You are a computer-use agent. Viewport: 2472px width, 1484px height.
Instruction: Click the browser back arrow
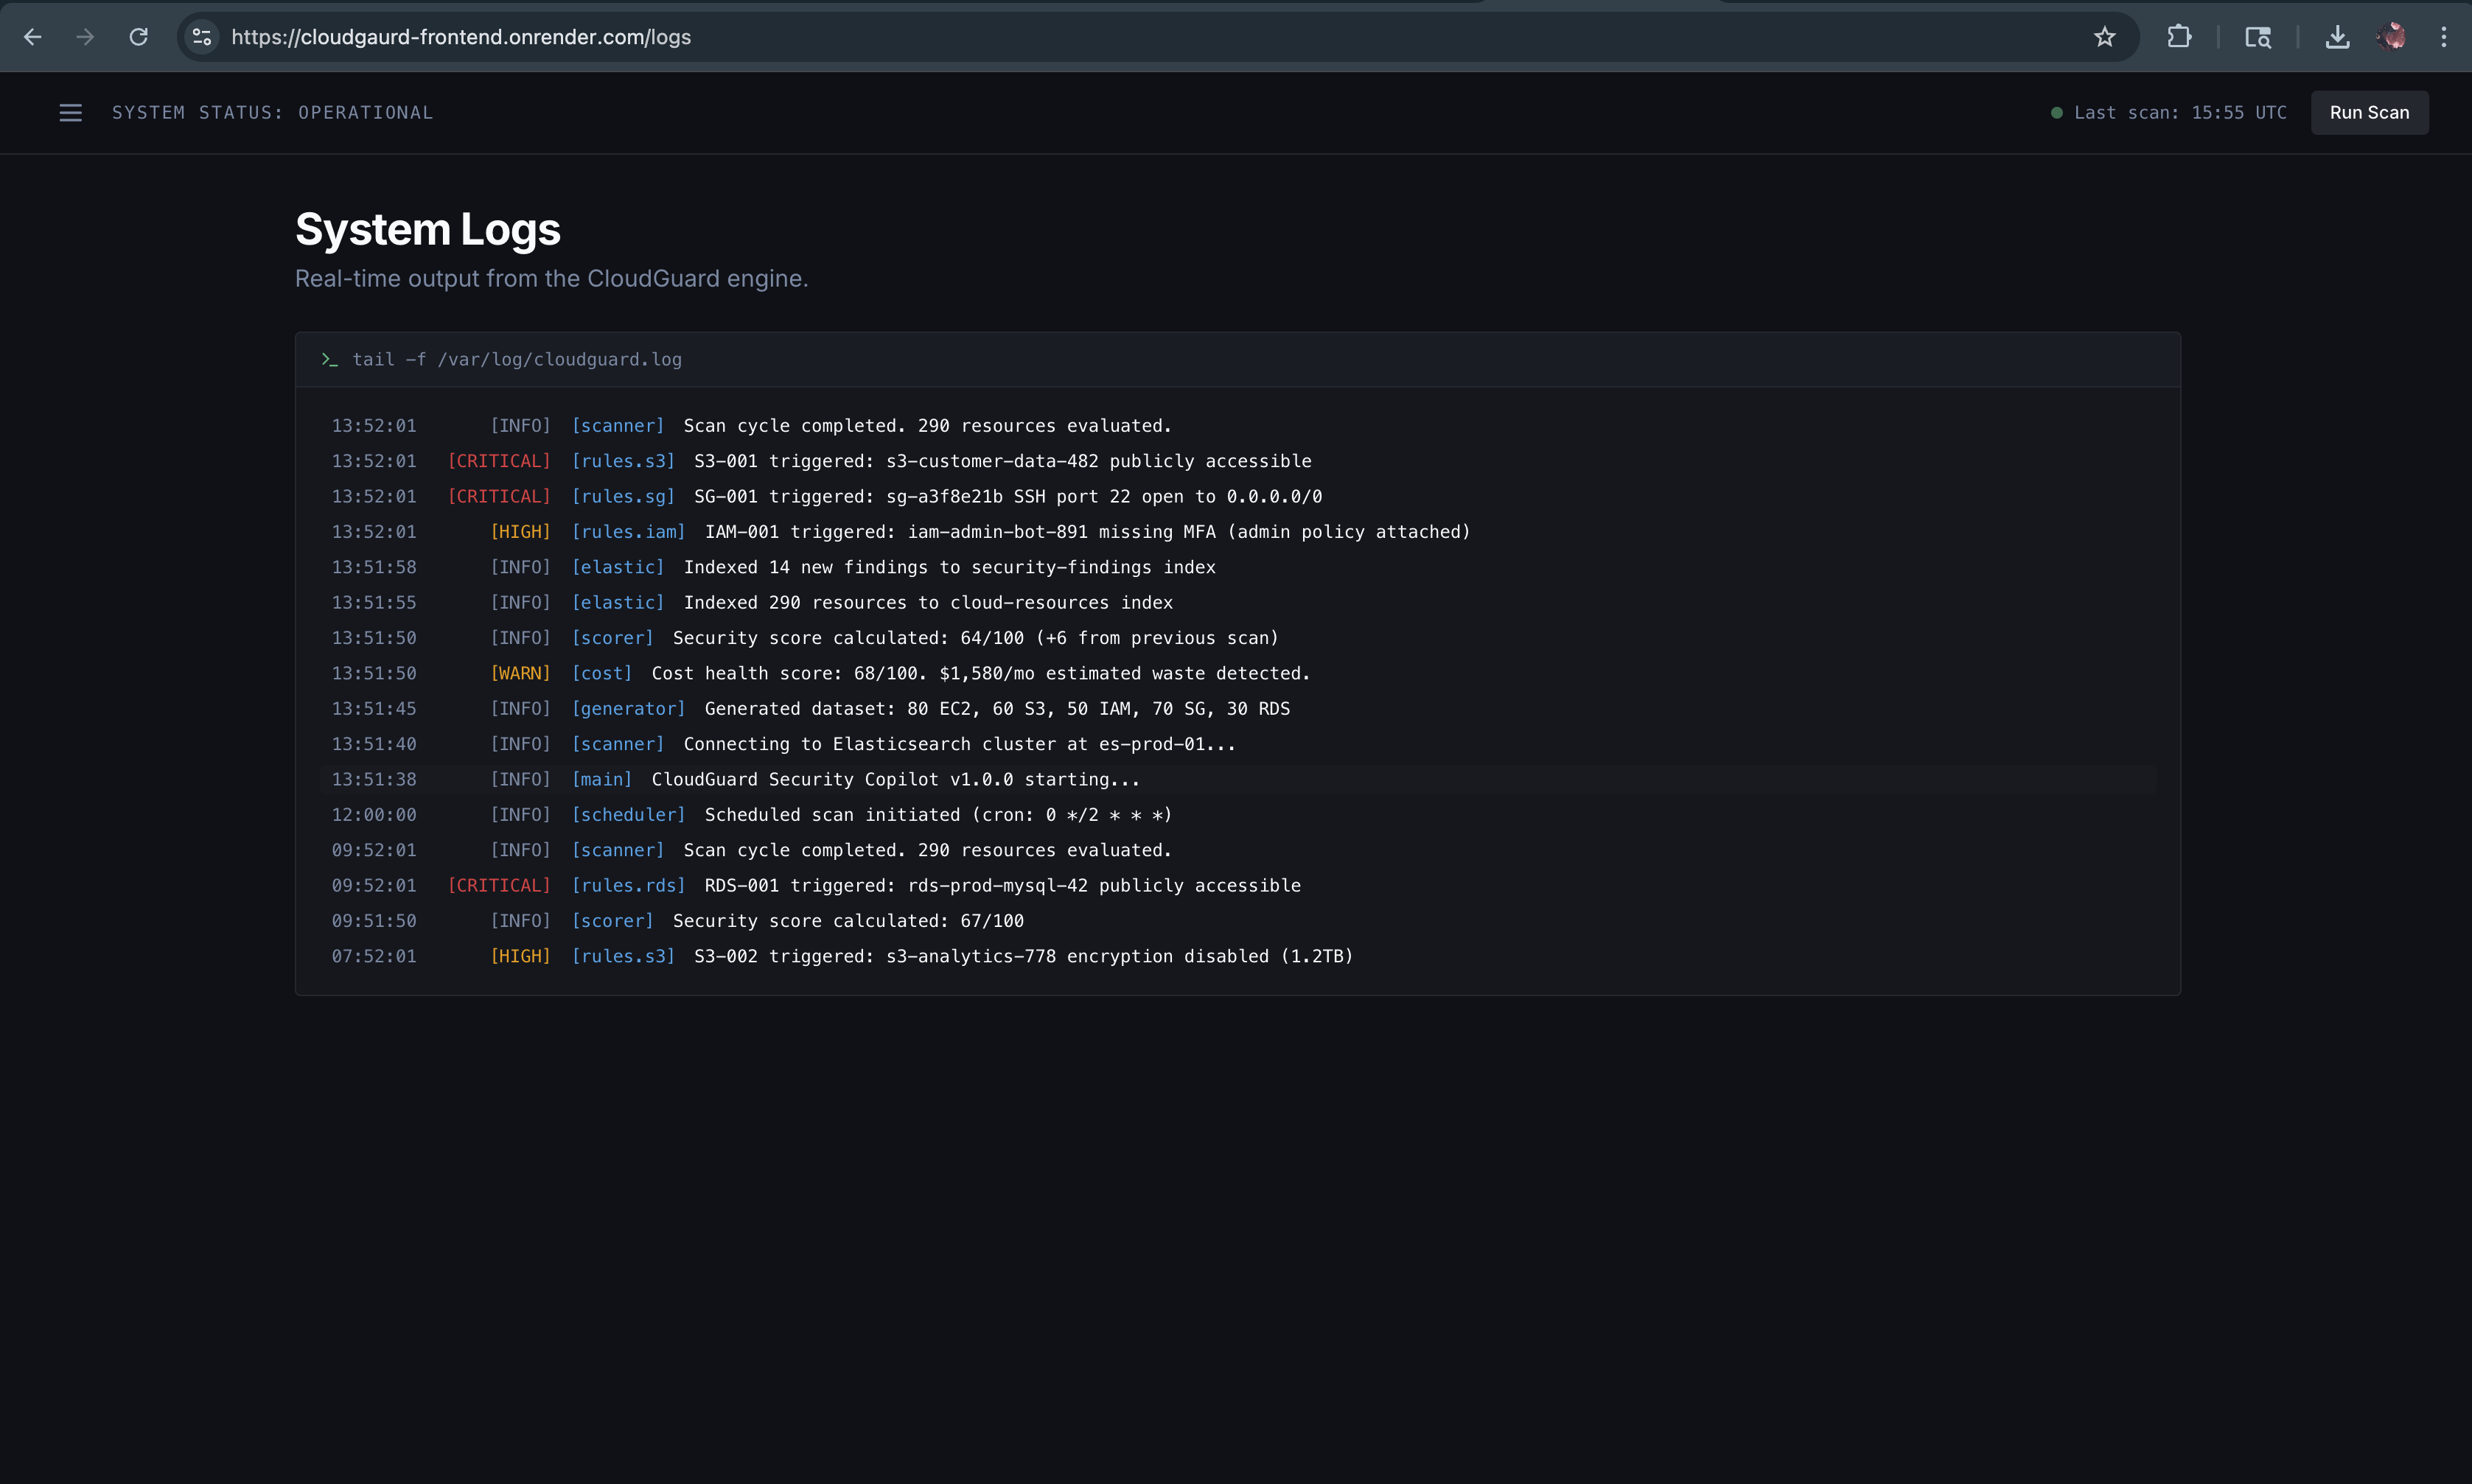32,37
